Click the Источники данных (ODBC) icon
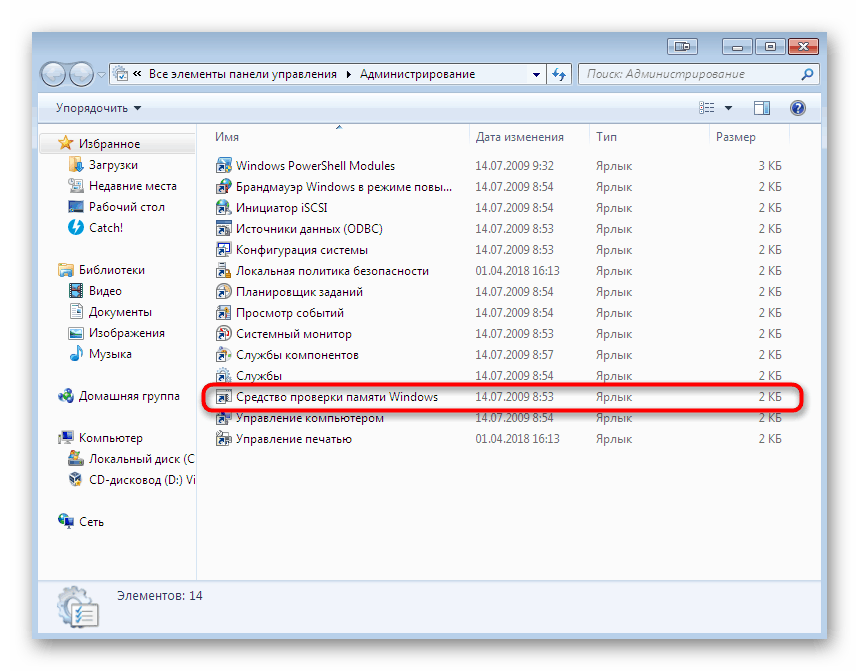 pyautogui.click(x=223, y=228)
